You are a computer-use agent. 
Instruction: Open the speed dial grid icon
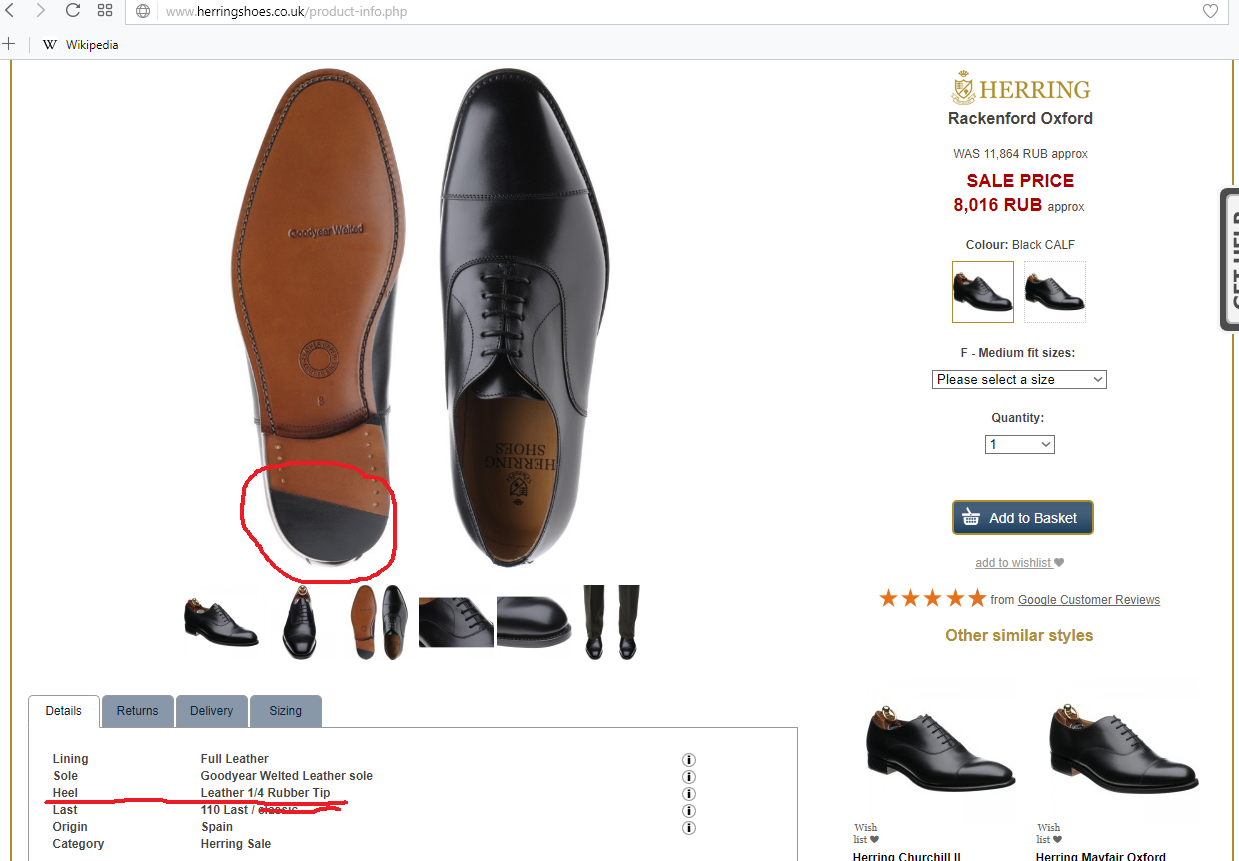(105, 11)
